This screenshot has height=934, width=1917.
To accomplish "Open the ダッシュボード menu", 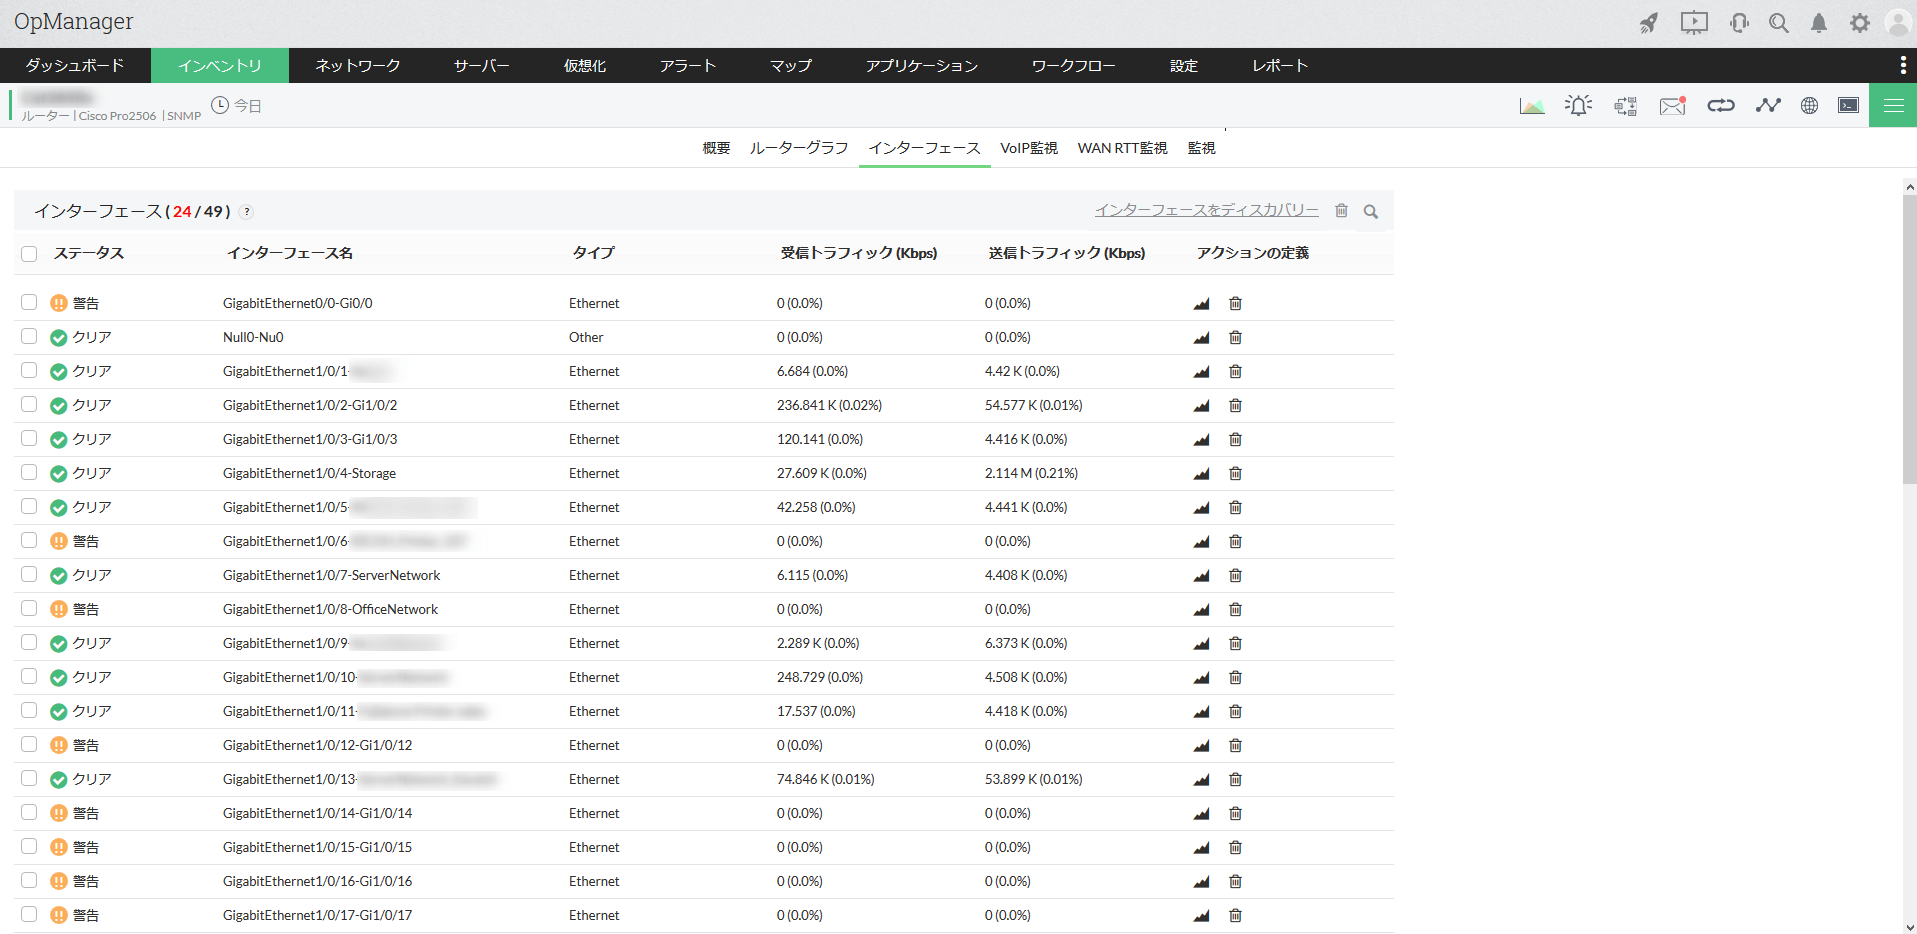I will (x=75, y=65).
